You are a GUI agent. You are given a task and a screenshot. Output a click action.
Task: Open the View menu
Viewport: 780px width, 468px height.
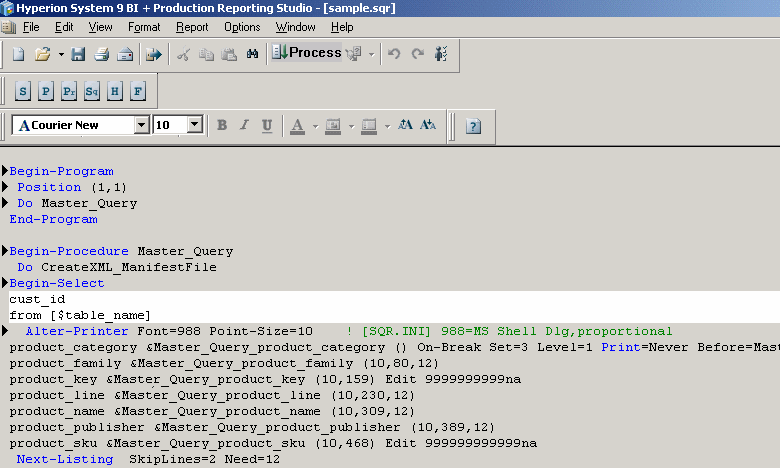click(100, 27)
